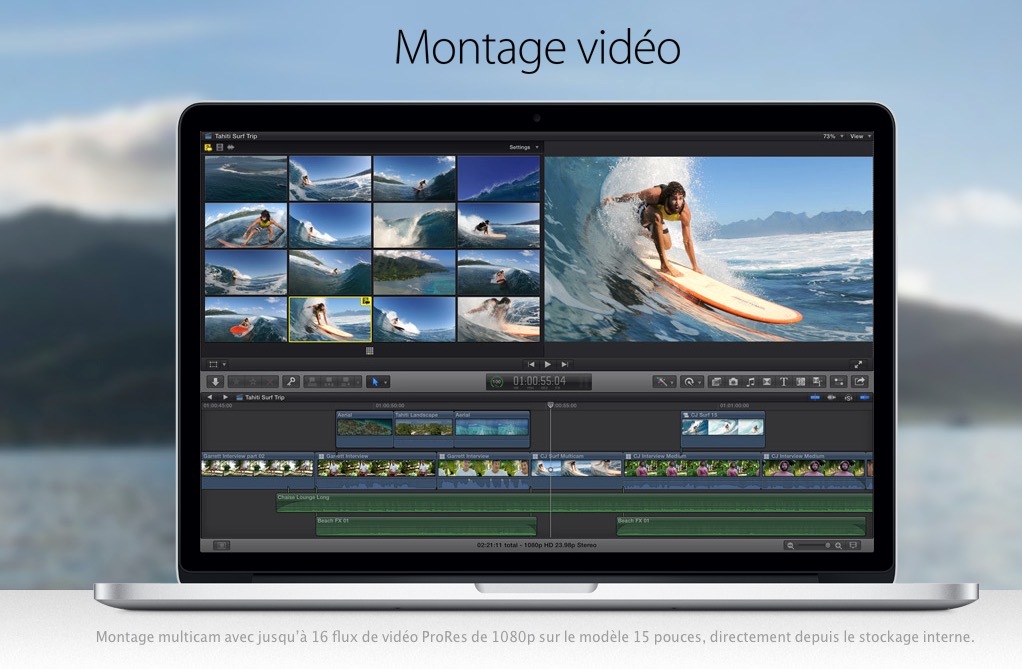Show the Transitions browser icon
Viewport: 1022px width, 669px height.
click(x=767, y=381)
